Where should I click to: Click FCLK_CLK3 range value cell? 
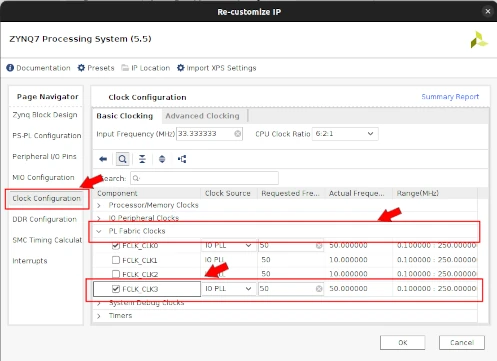coord(436,289)
